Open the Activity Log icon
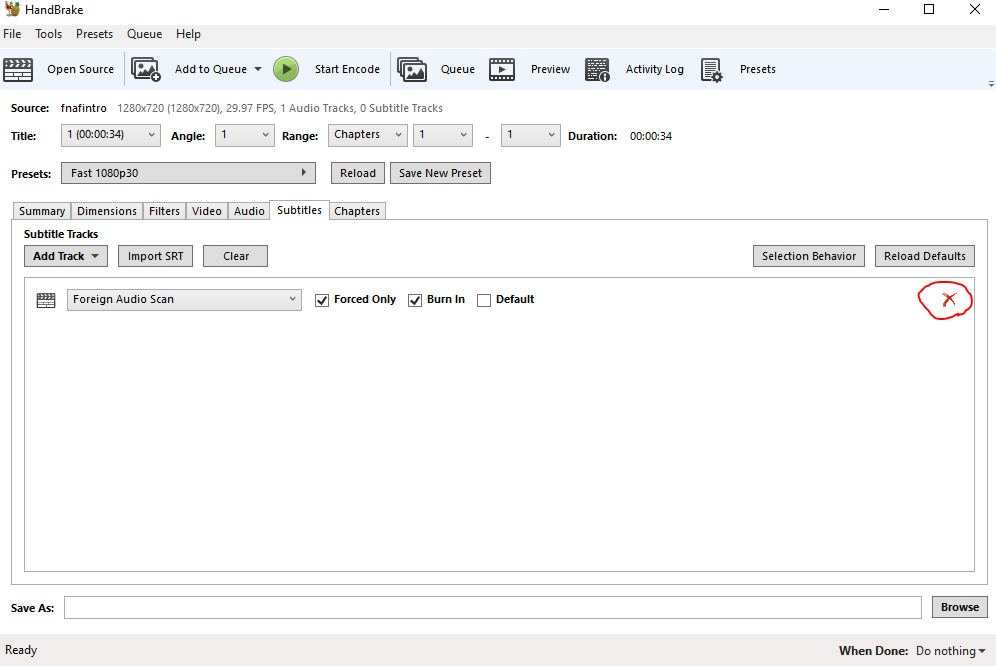Viewport: 996px width, 666px height. pyautogui.click(x=597, y=70)
